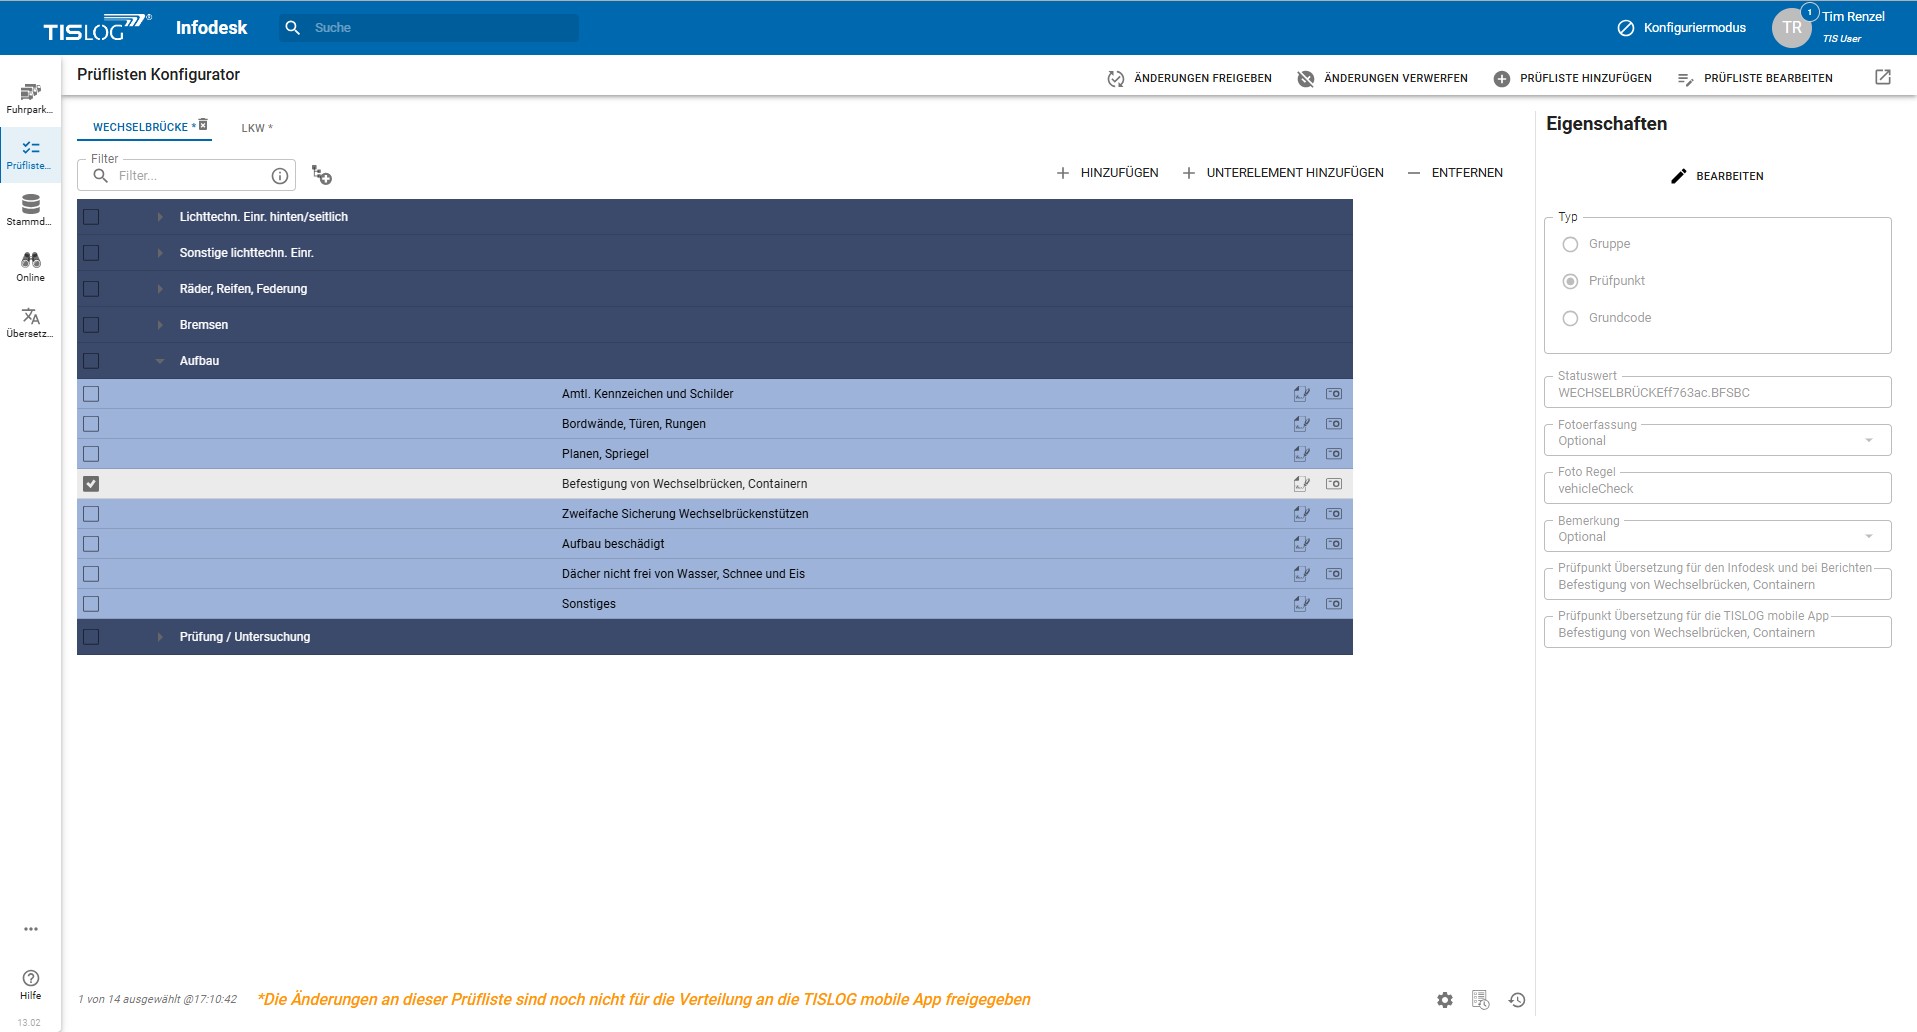Click PRÜFLISTE HINZUFÜGEN
Image resolution: width=1917 pixels, height=1032 pixels.
(x=1573, y=78)
